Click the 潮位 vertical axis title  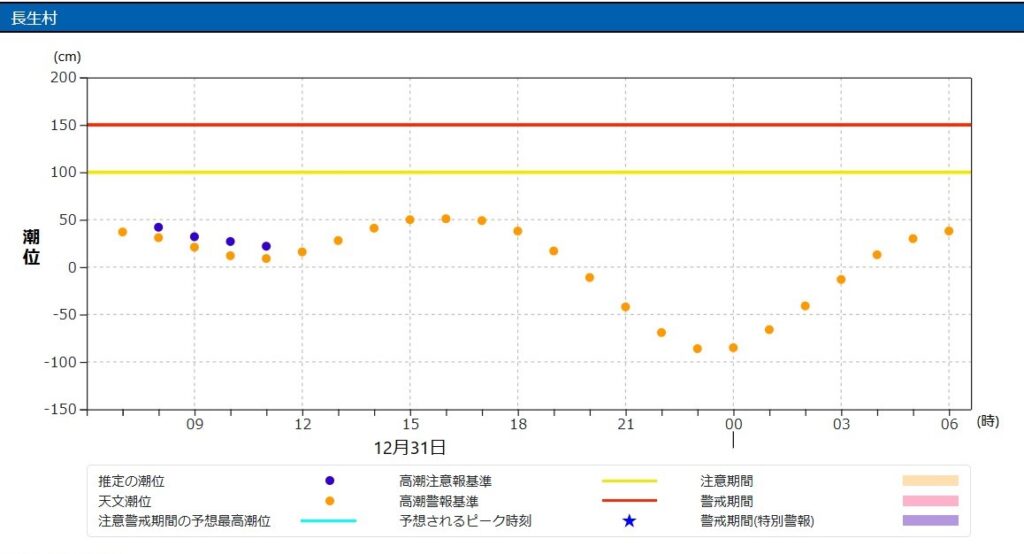tap(31, 247)
